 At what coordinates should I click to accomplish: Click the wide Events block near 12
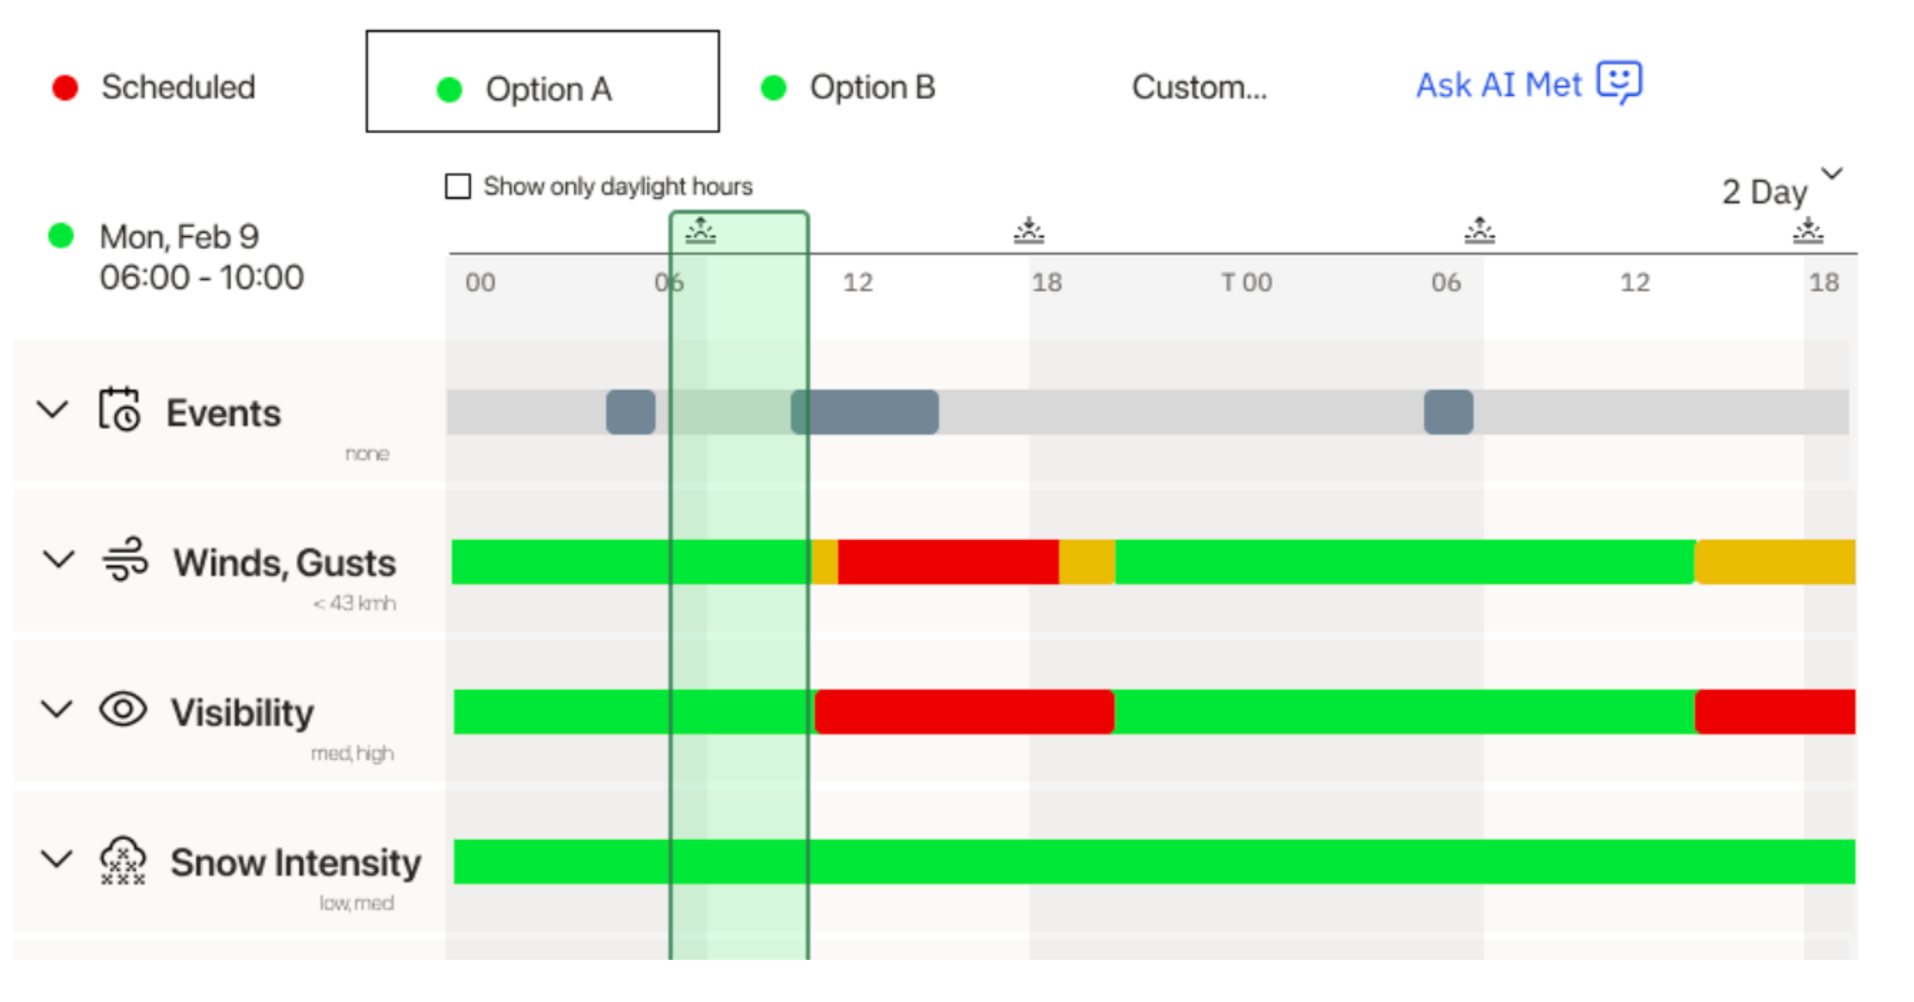tap(865, 412)
